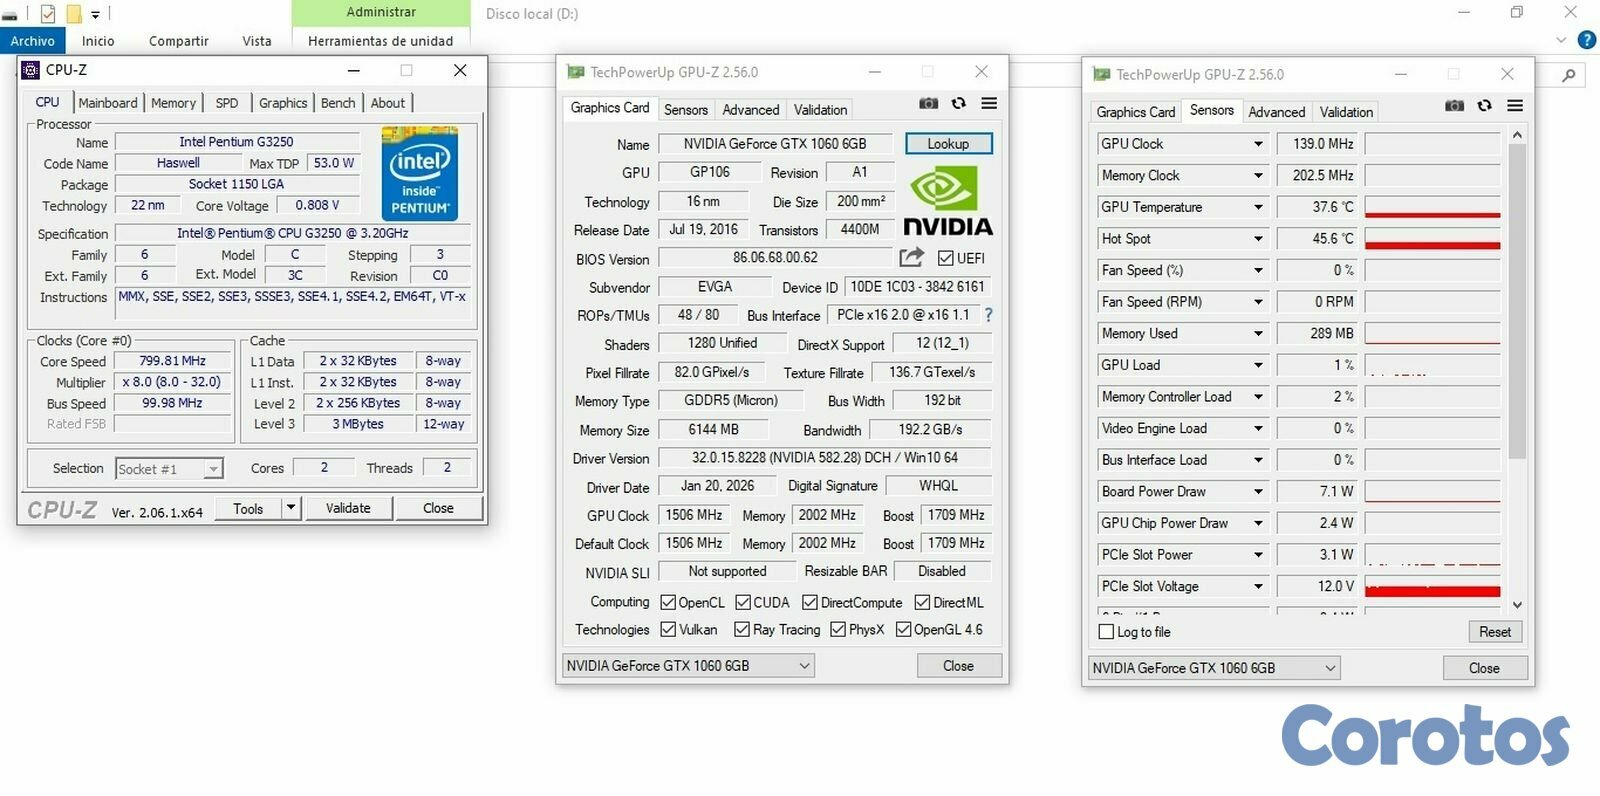Click the Validate button in CPU-Z
The height and width of the screenshot is (796, 1600).
[x=348, y=508]
